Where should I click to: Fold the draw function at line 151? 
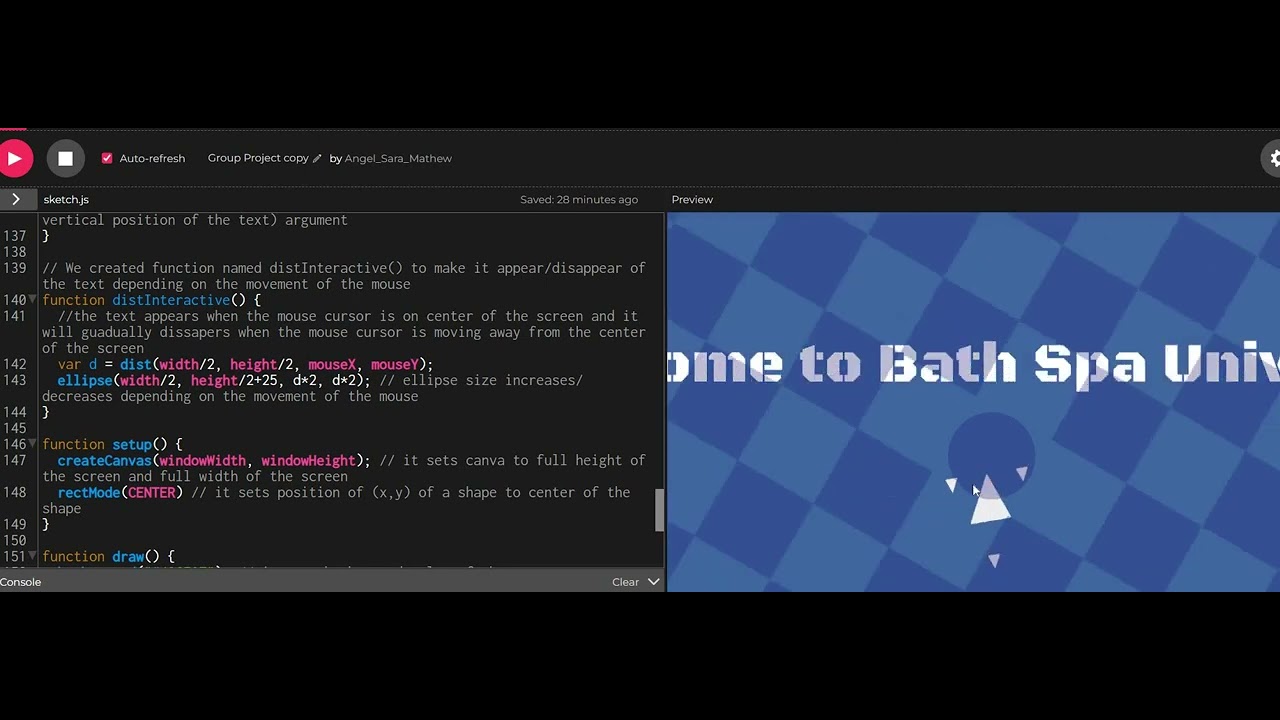33,556
